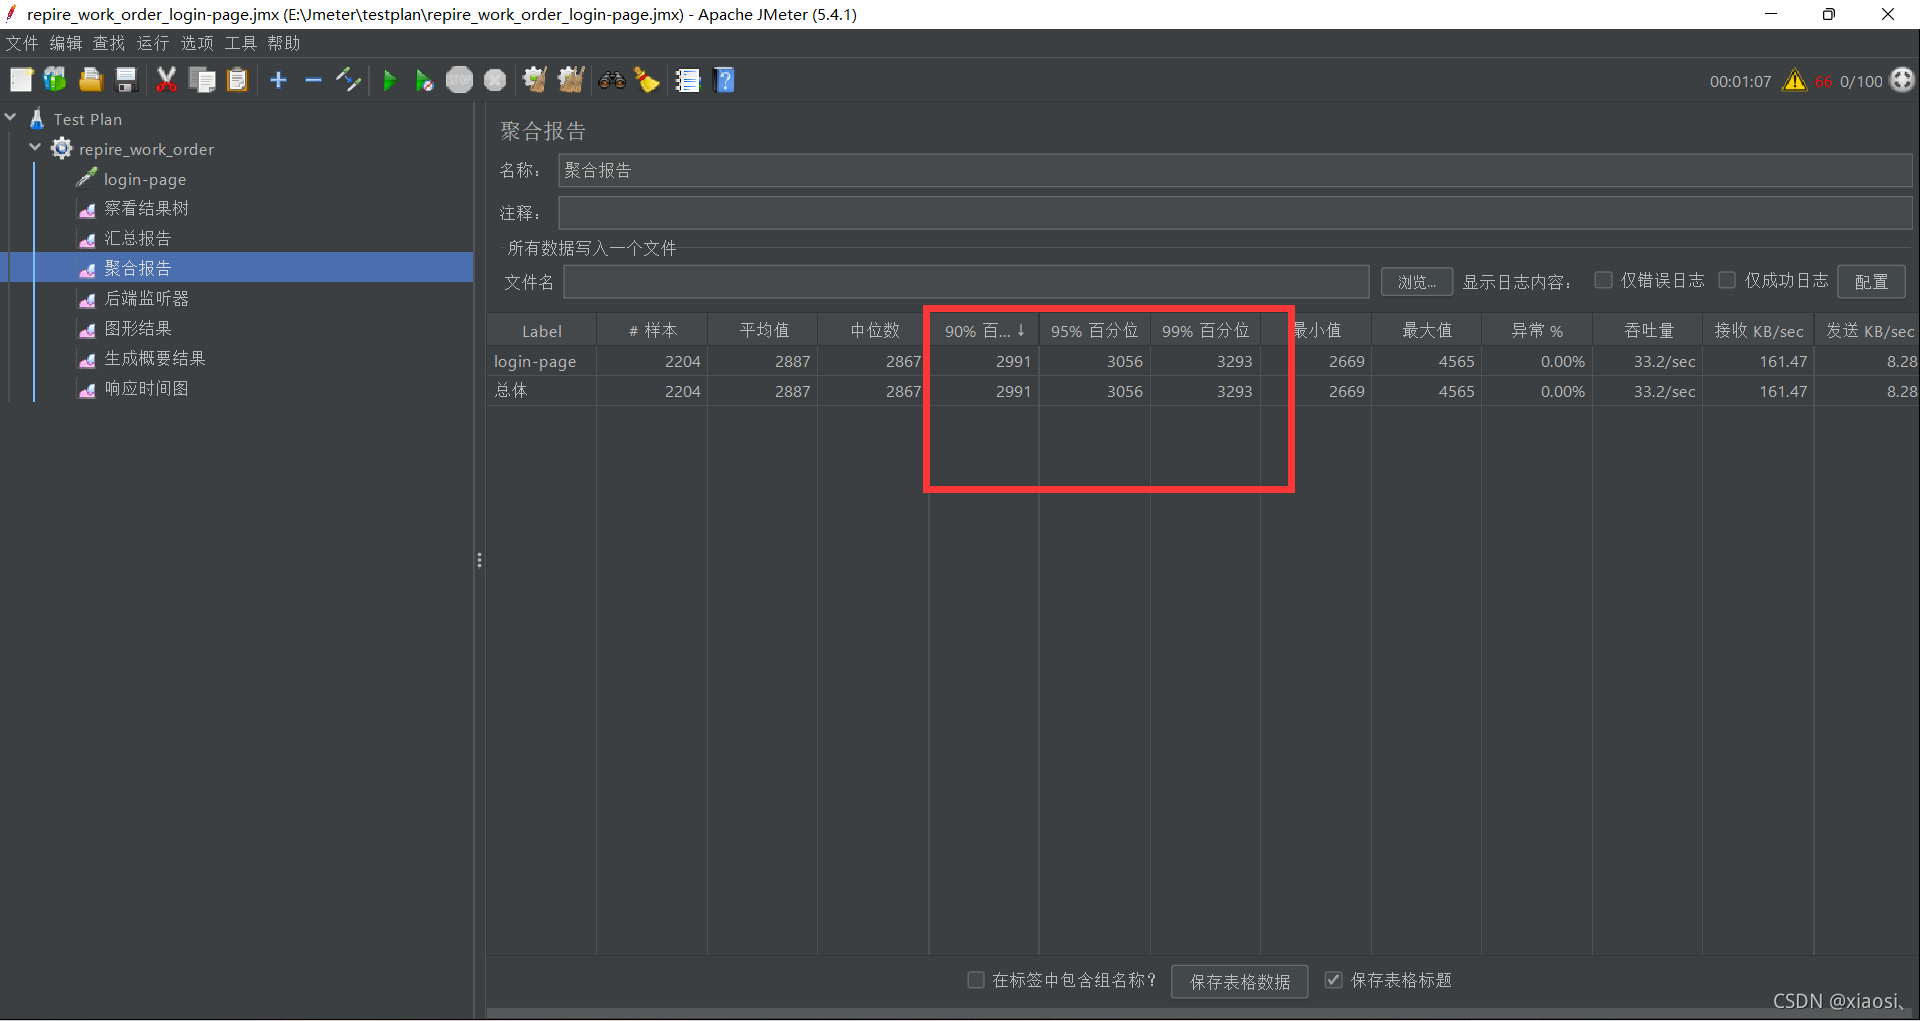Viewport: 1920px width, 1021px height.
Task: Click the 浏览... browse button
Action: pyautogui.click(x=1417, y=282)
